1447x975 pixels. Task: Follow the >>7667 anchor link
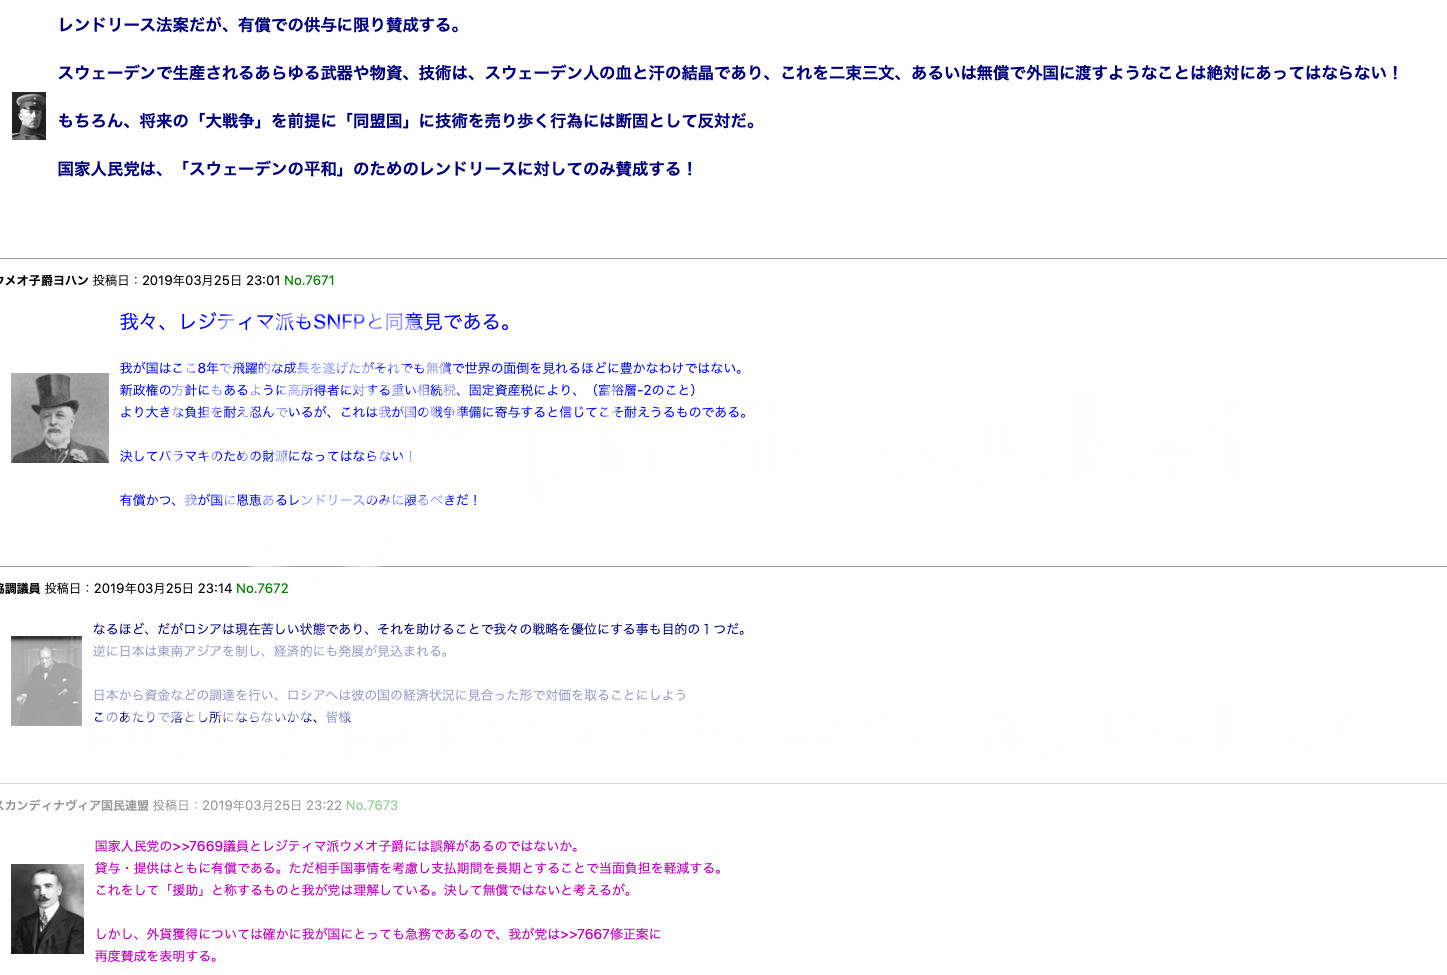click(585, 934)
